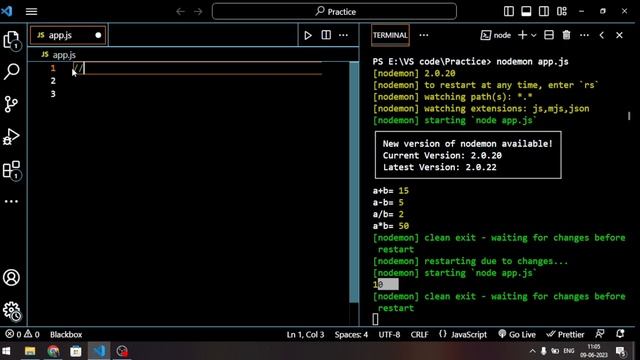Viewport: 640px width, 360px height.
Task: Close the terminal panel
Action: pos(619,35)
